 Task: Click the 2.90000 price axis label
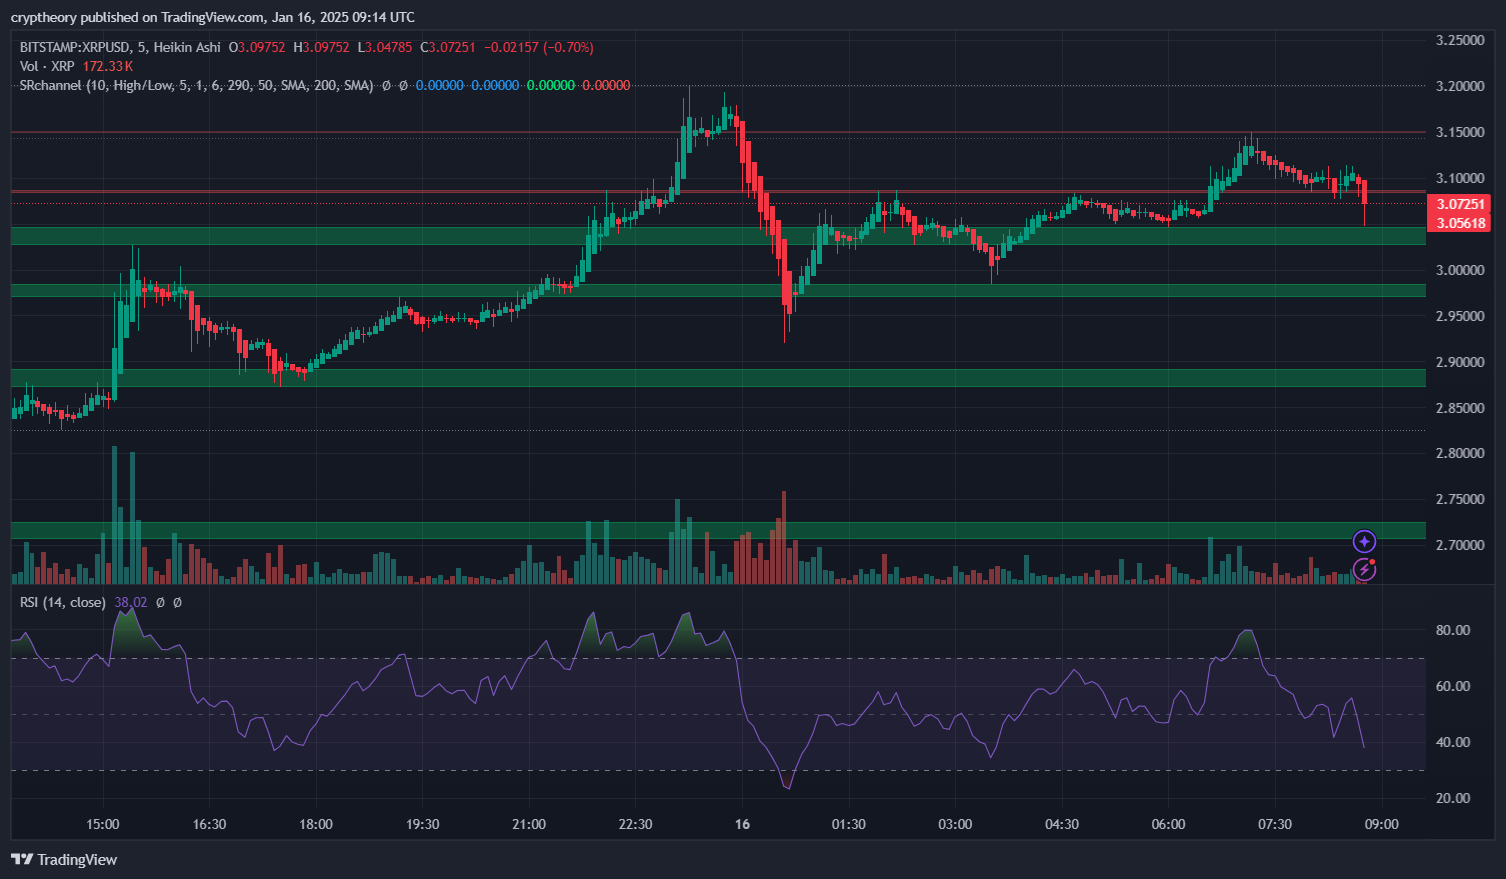click(1460, 362)
